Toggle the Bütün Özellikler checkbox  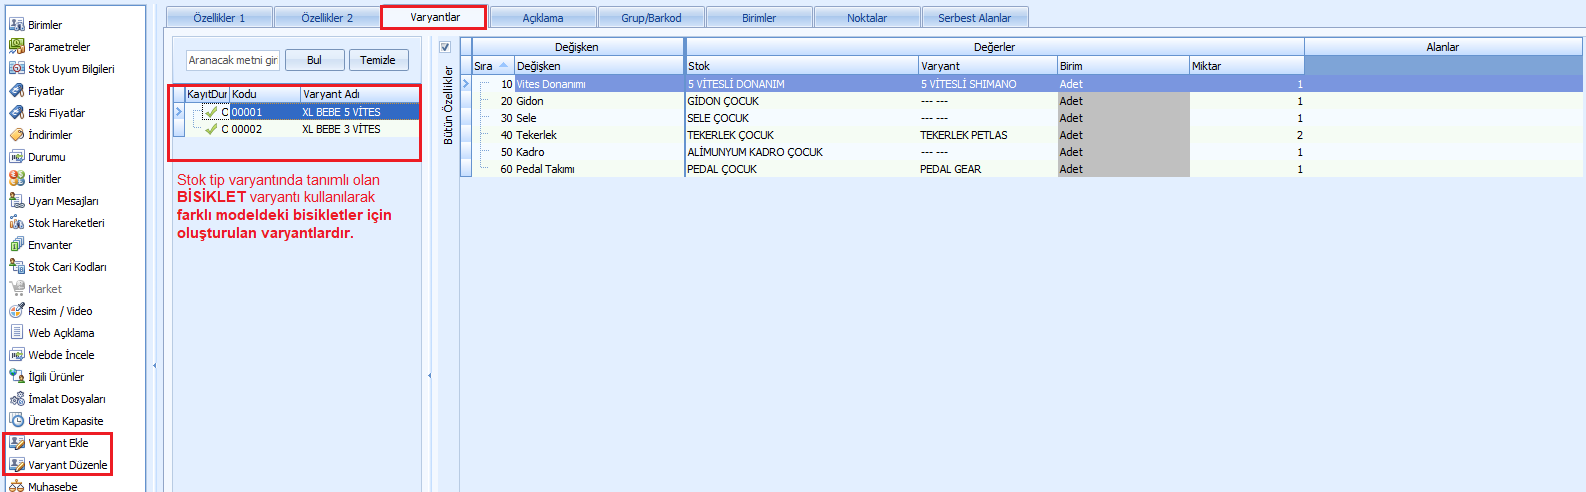tap(445, 47)
